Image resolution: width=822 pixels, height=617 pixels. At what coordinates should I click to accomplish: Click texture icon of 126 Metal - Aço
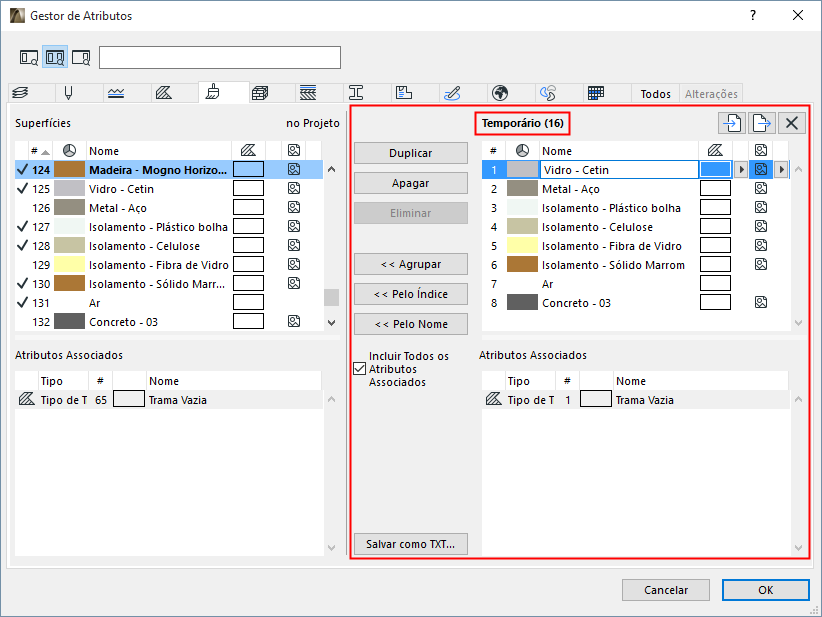click(294, 208)
